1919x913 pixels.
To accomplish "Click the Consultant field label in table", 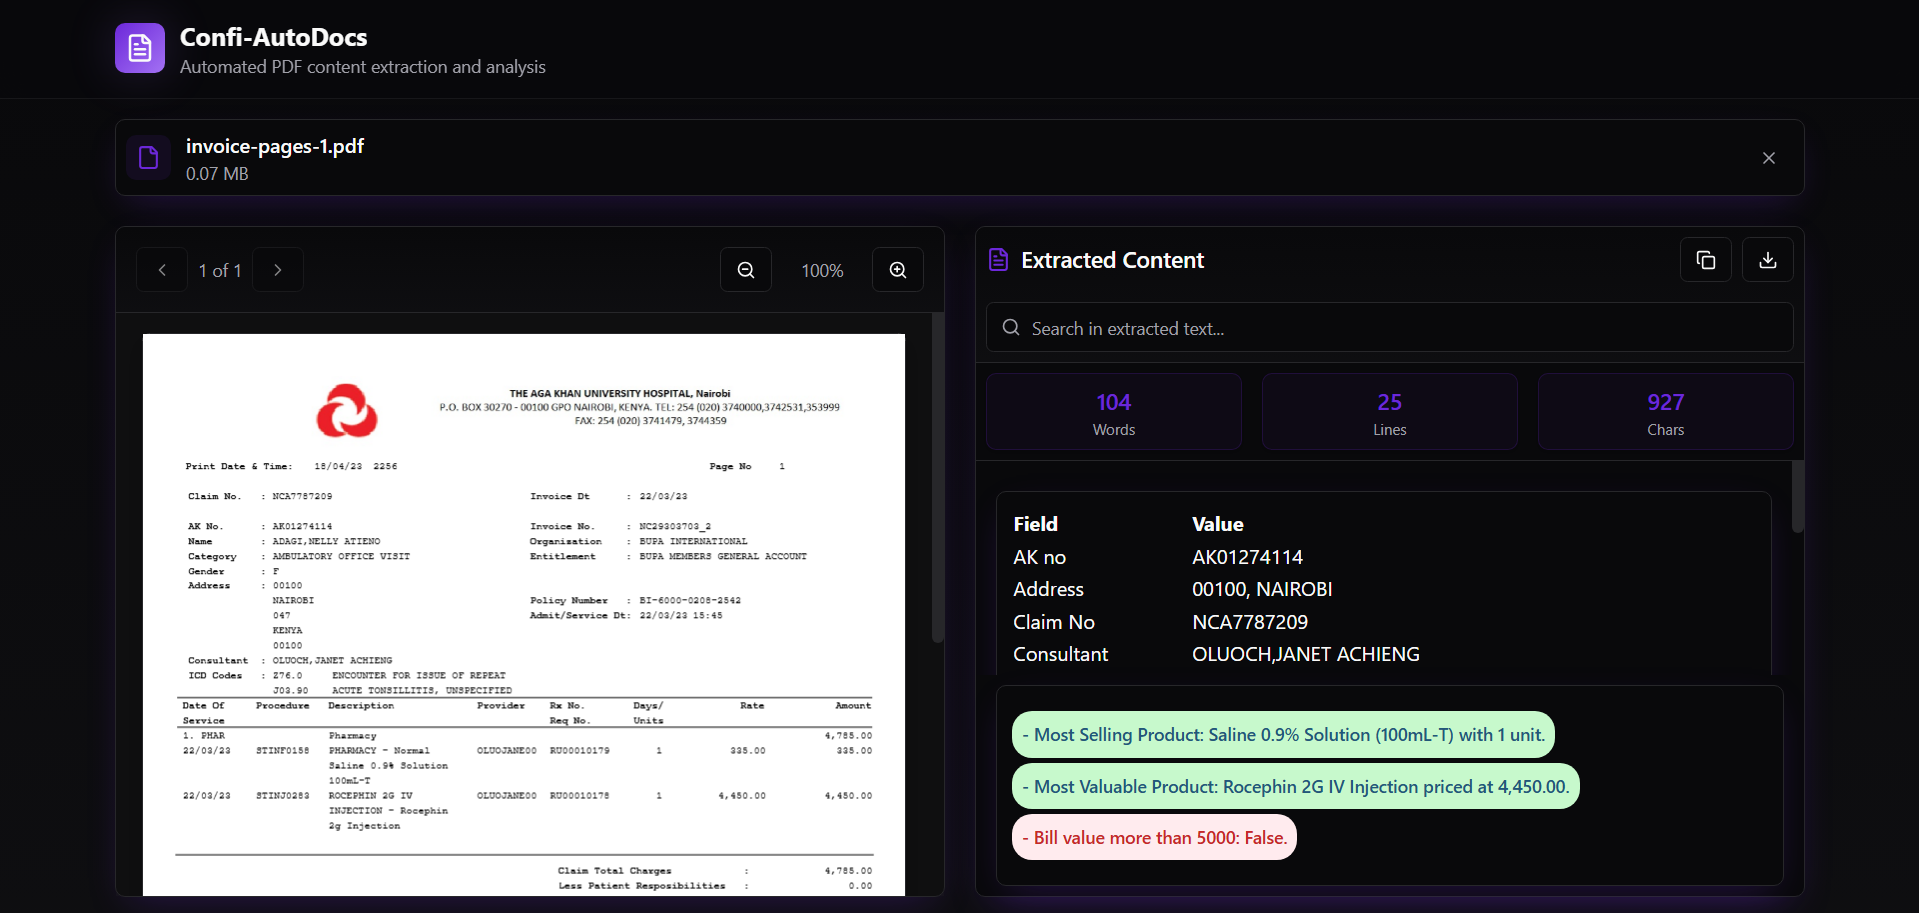I will coord(1060,654).
